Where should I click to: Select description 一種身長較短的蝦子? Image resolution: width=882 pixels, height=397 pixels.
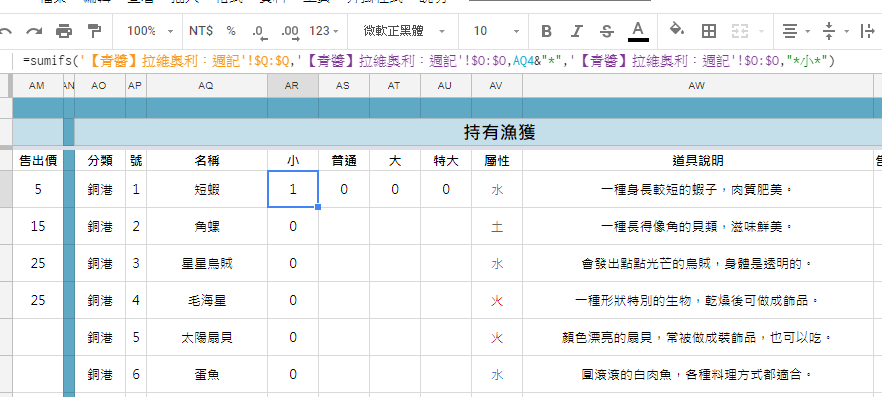698,190
